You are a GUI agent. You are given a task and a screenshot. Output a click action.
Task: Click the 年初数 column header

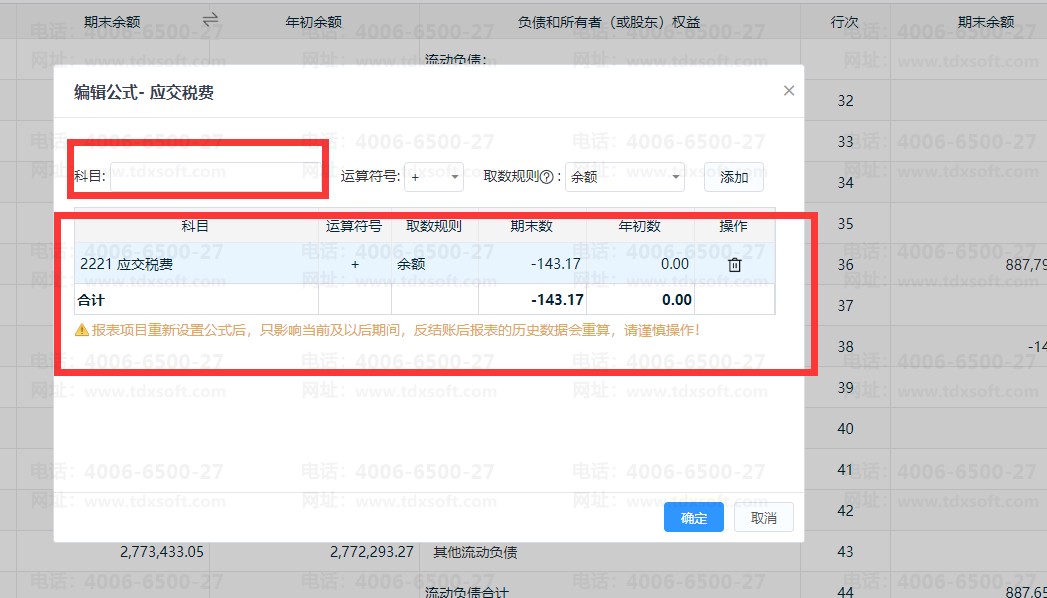click(640, 226)
